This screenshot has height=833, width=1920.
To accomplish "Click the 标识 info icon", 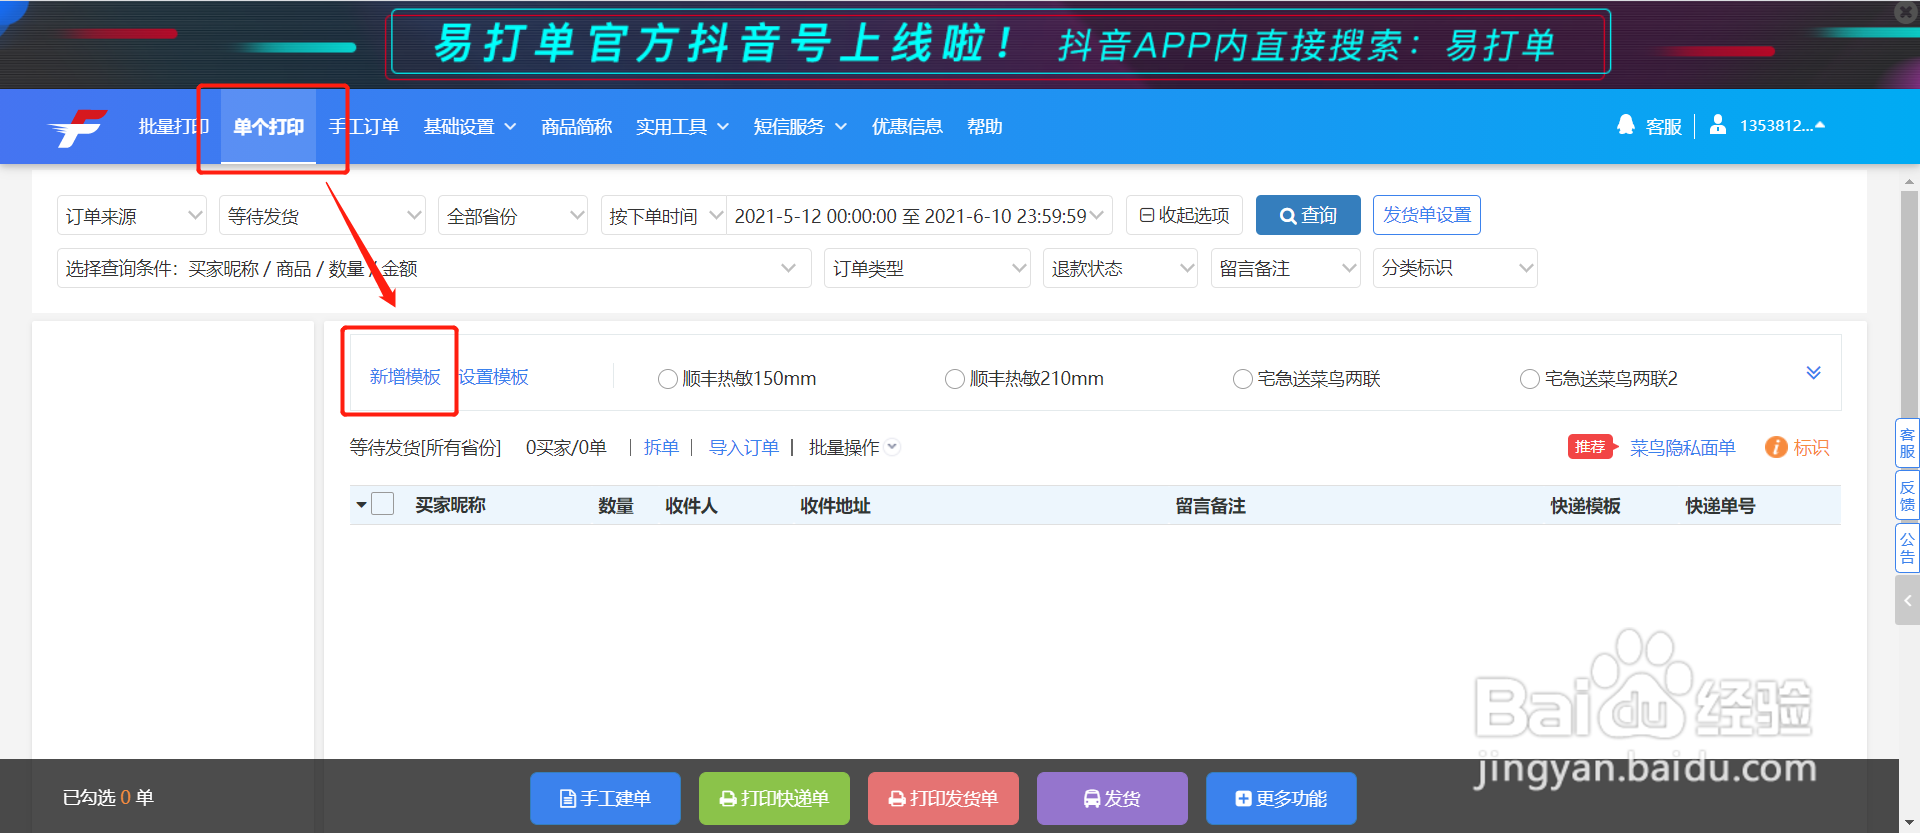I will pyautogui.click(x=1776, y=447).
